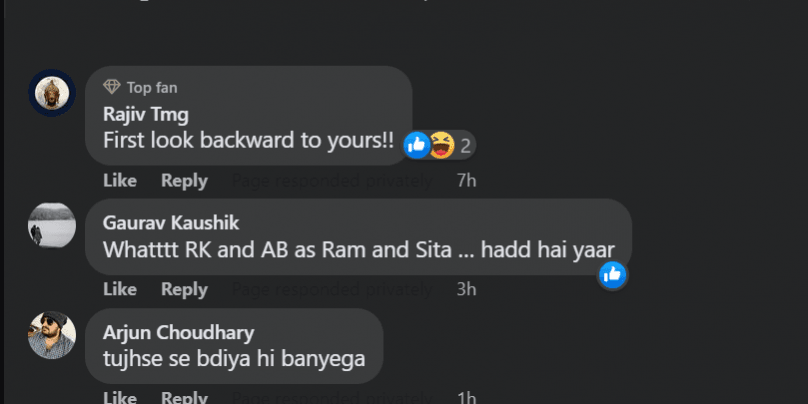Click 'Page responded privately' under Rajiv's comment
The width and height of the screenshot is (808, 404).
click(x=332, y=181)
